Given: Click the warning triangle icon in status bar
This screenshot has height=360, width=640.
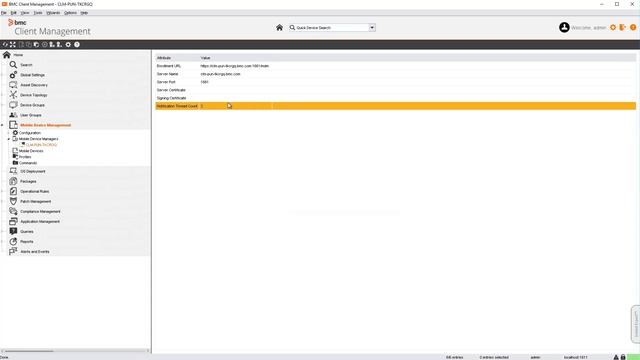Looking at the screenshot, I should click(x=616, y=357).
